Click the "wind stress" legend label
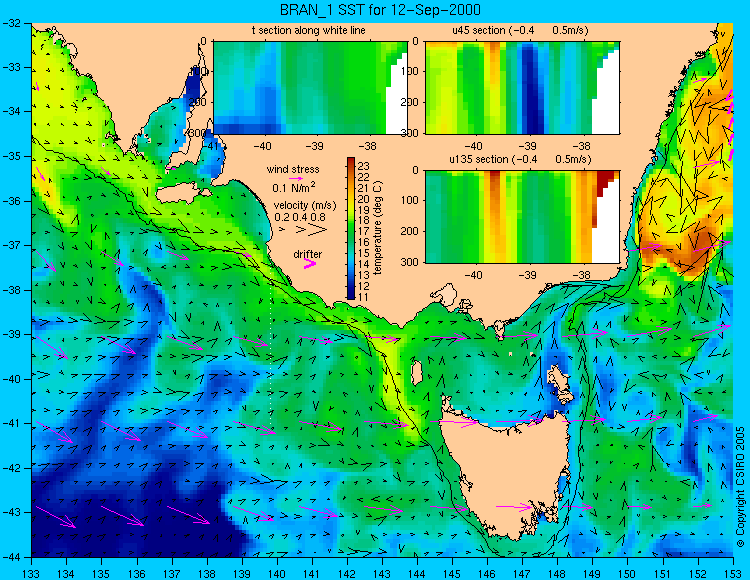The width and height of the screenshot is (750, 580). tap(293, 169)
